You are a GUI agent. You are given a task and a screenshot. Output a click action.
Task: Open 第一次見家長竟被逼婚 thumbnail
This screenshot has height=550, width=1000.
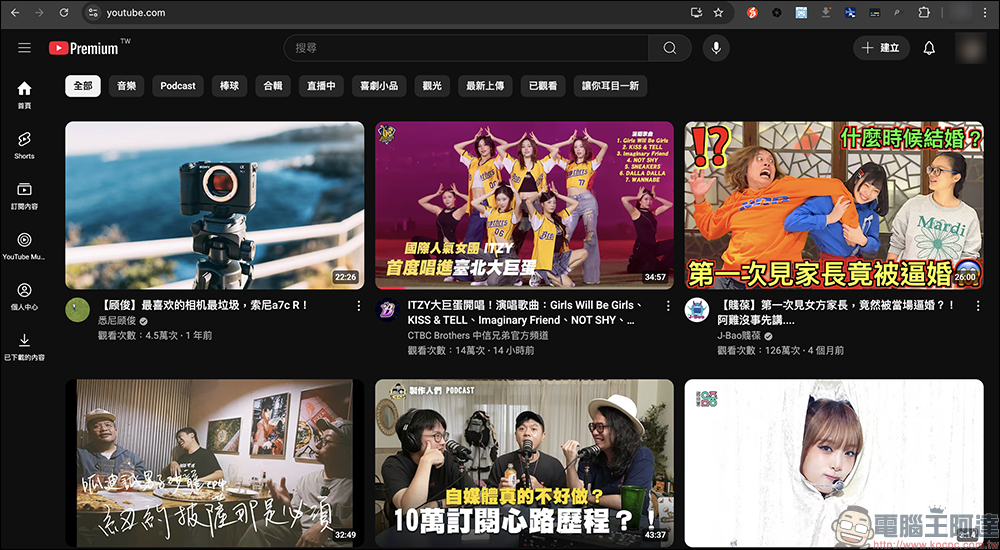834,205
